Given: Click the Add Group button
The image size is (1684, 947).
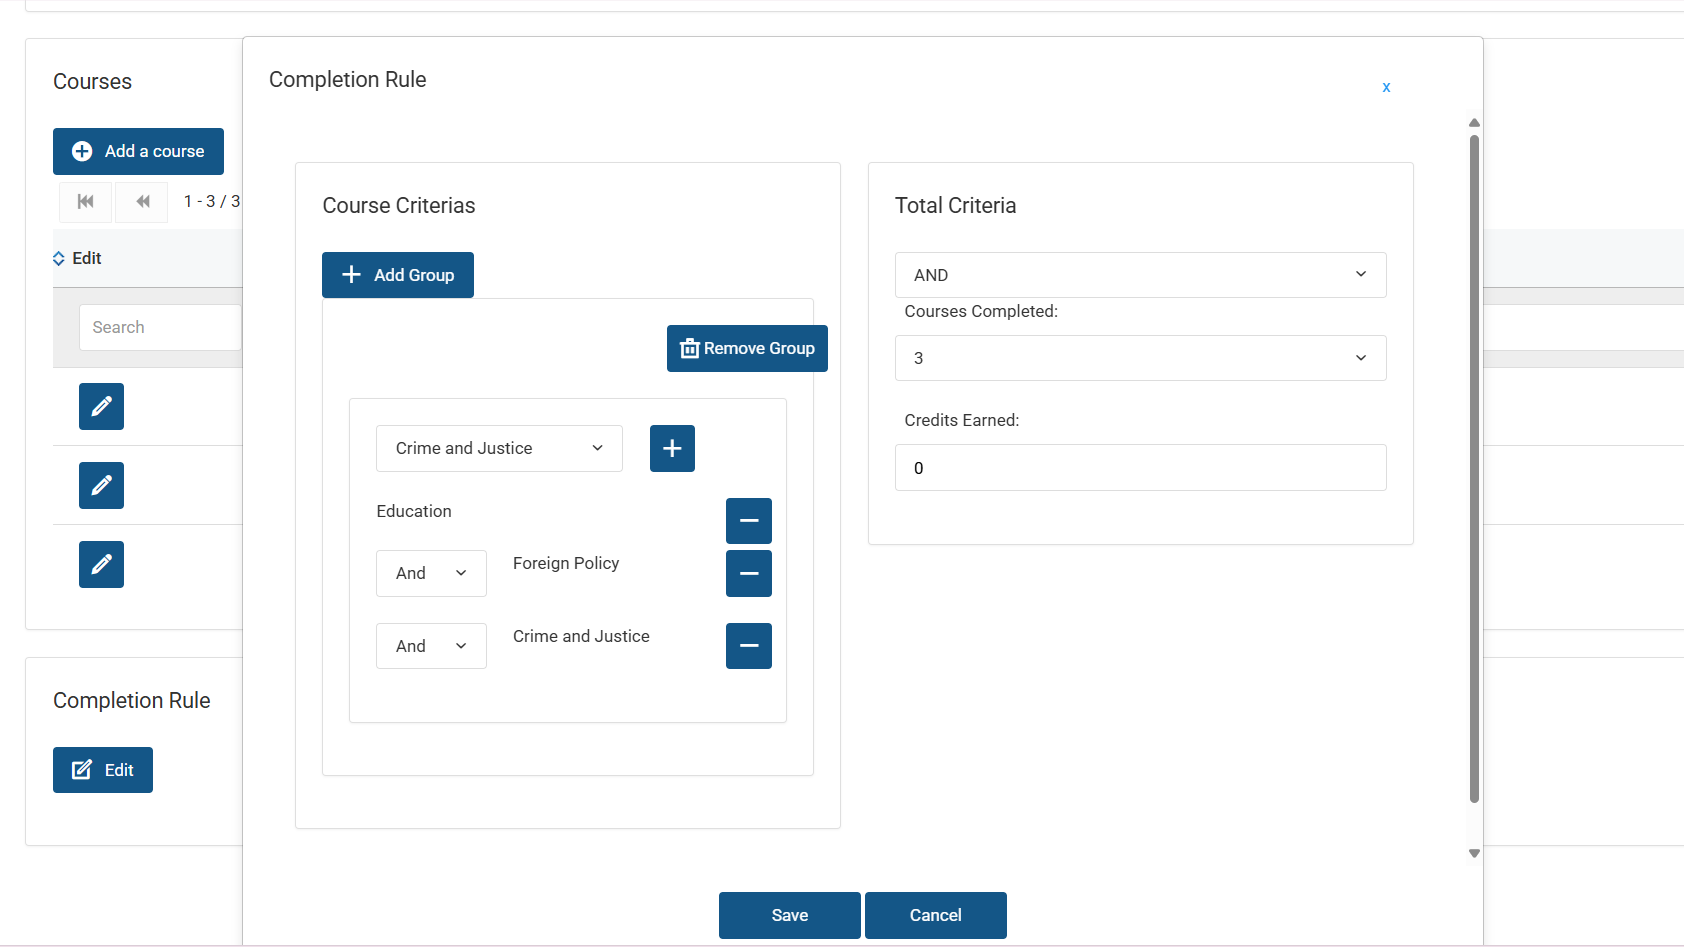Looking at the screenshot, I should [x=398, y=275].
